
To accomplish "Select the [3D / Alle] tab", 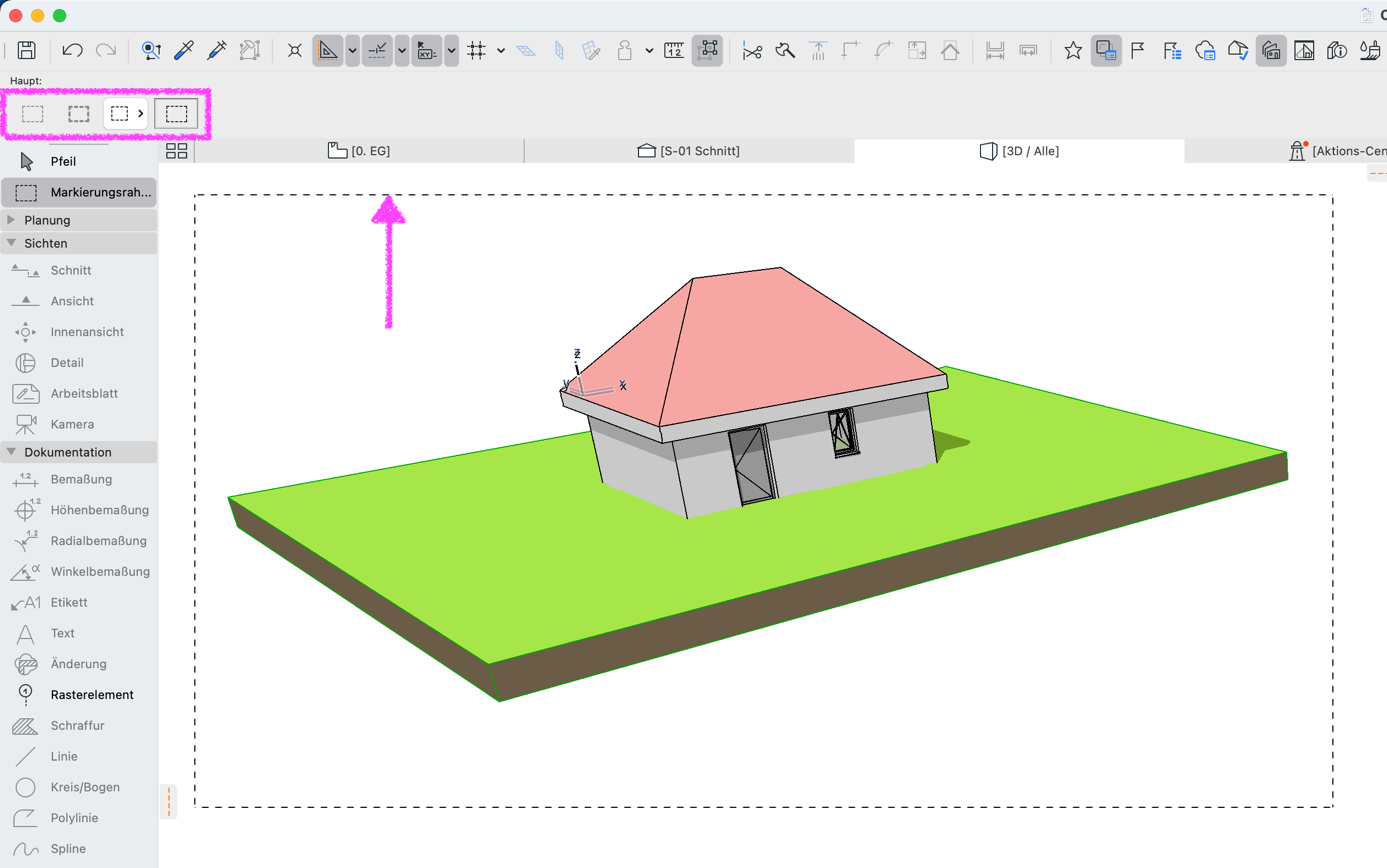I will coord(1019,151).
